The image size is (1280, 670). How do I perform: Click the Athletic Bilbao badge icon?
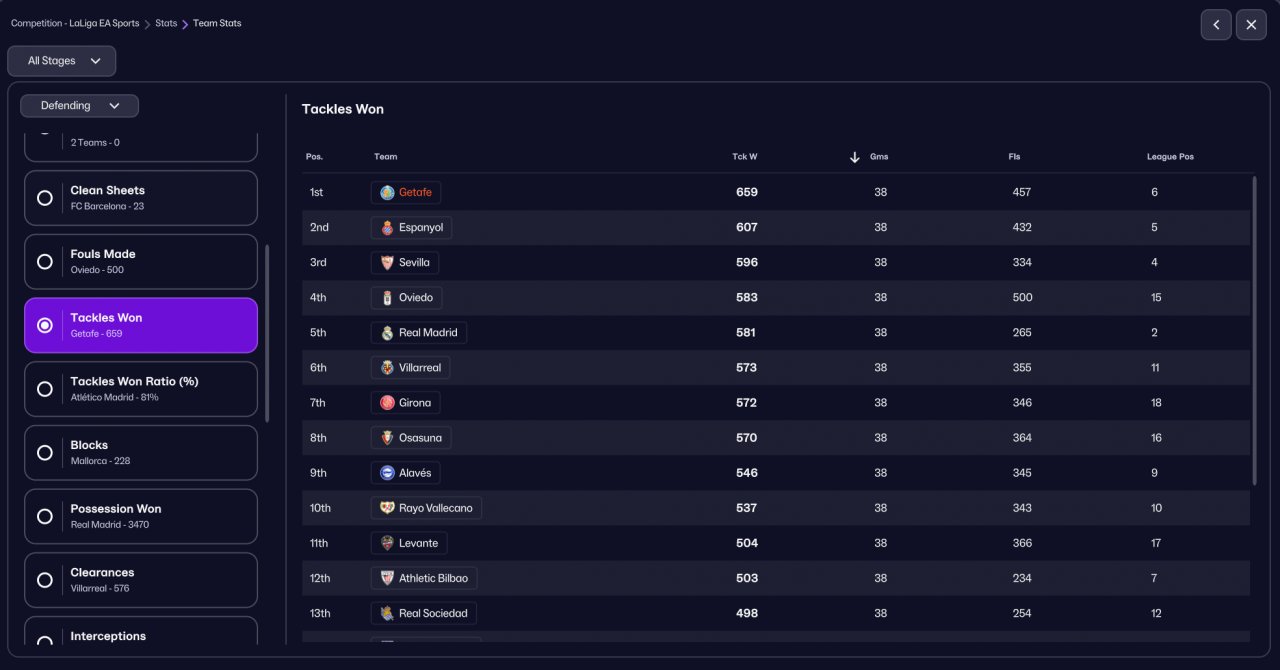coord(387,578)
